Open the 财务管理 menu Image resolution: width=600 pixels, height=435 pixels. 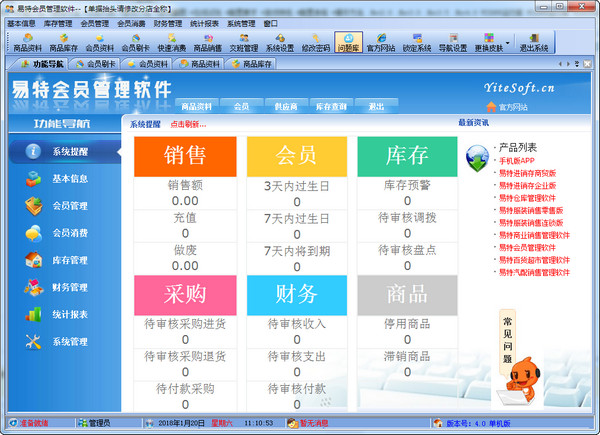[x=168, y=24]
